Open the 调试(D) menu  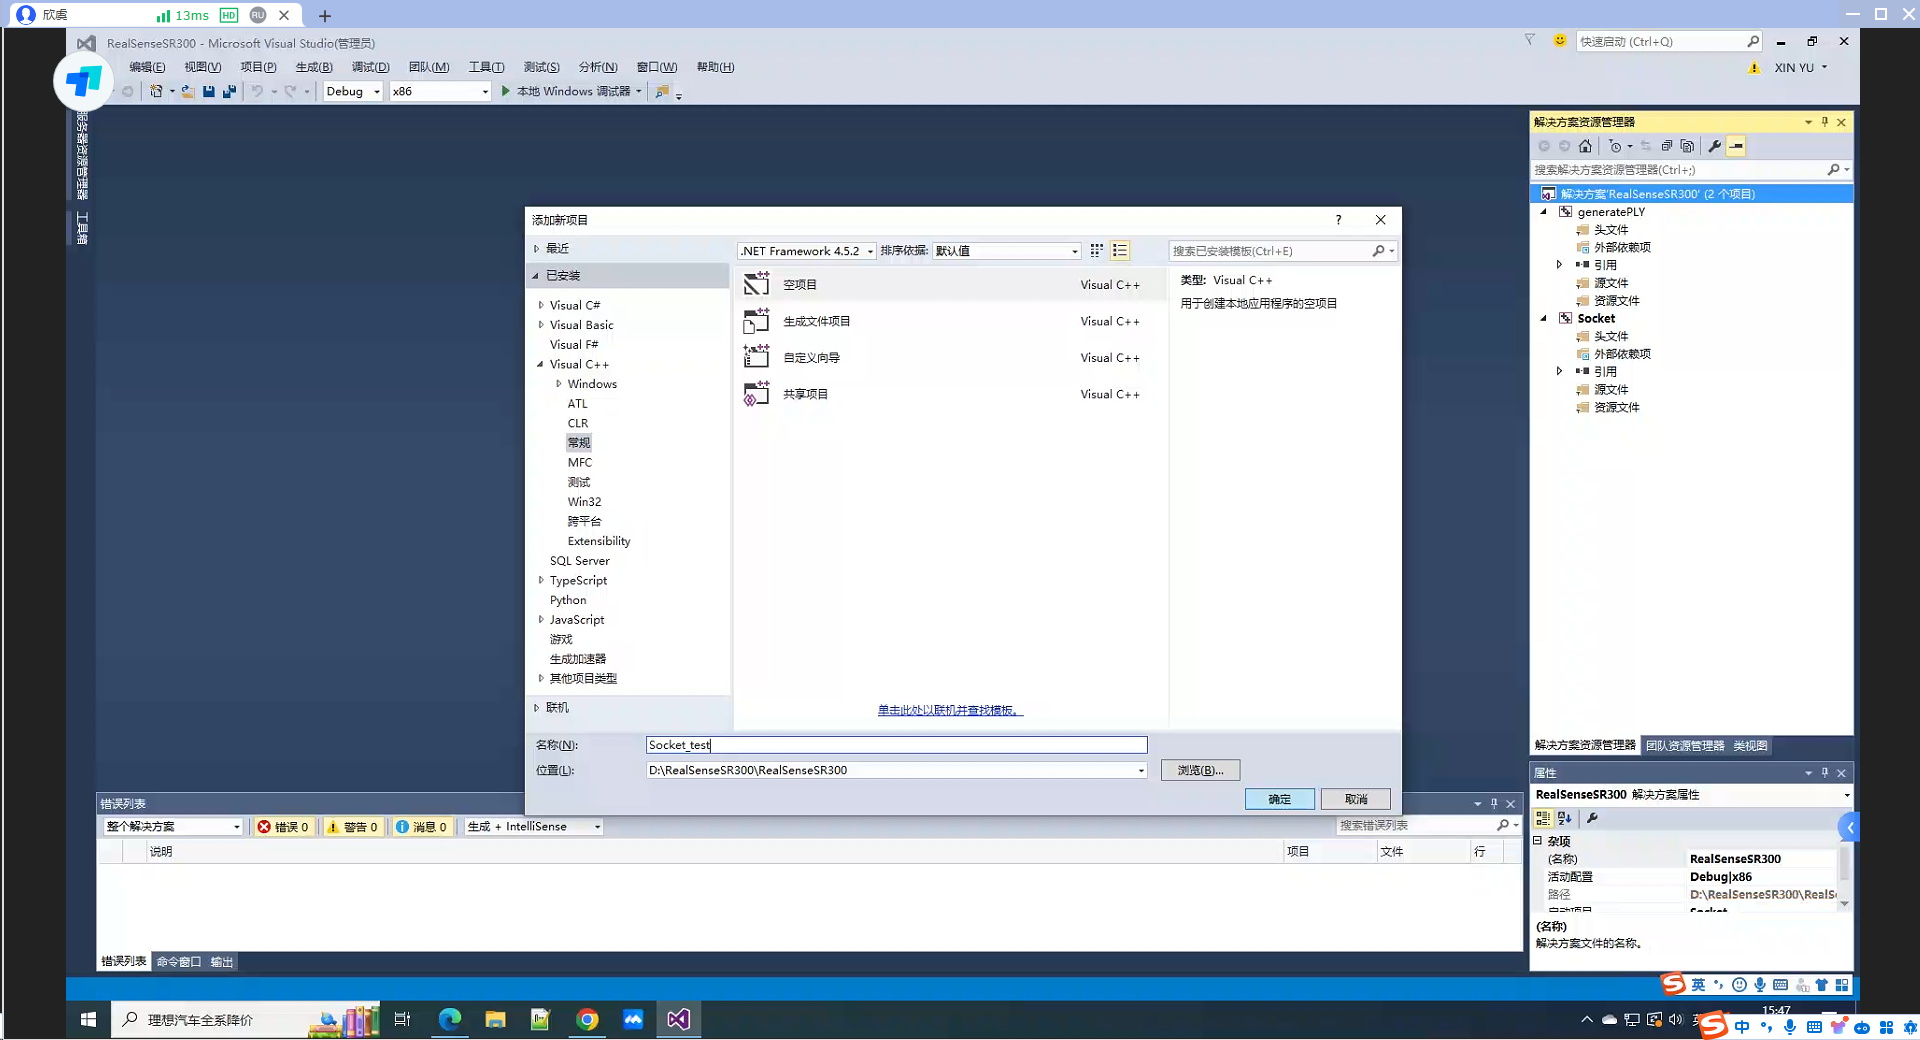click(x=370, y=67)
